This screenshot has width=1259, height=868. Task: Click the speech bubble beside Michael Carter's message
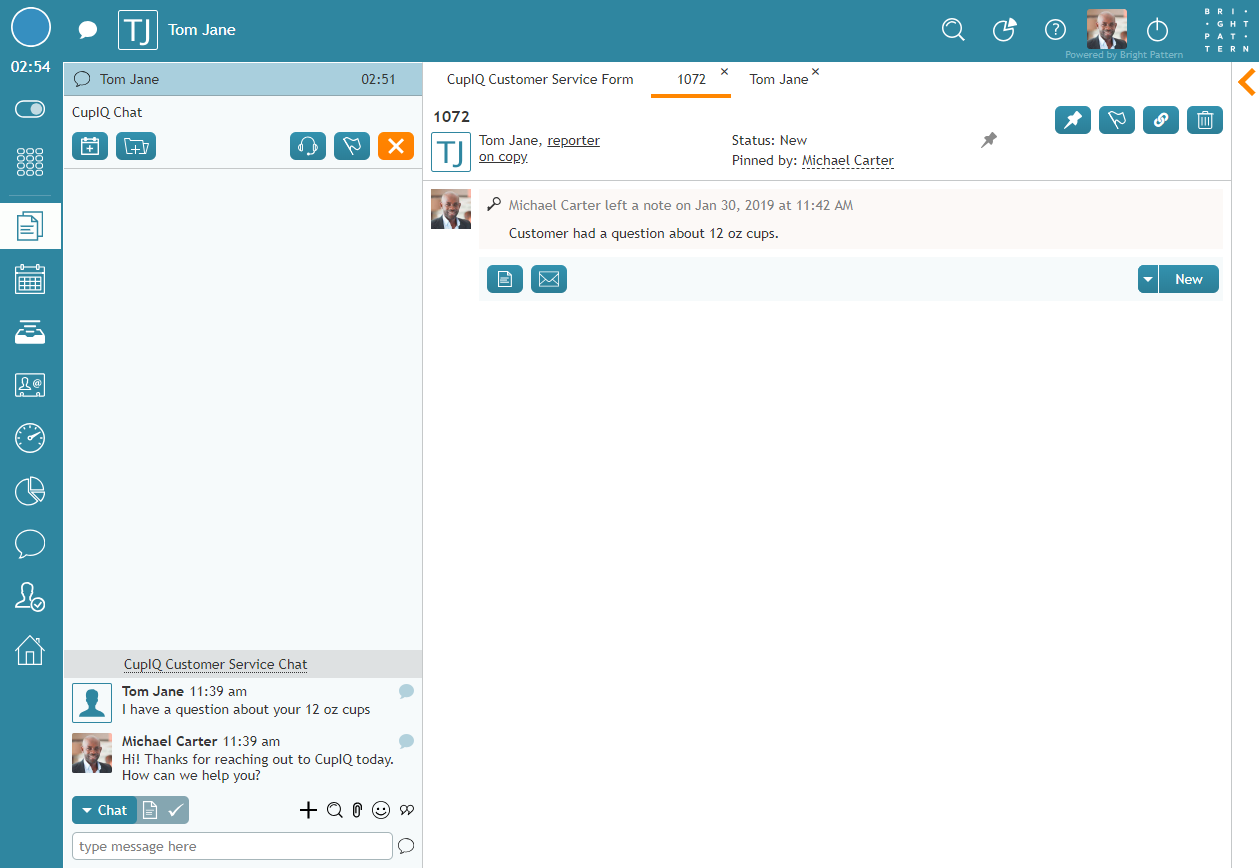[x=406, y=741]
